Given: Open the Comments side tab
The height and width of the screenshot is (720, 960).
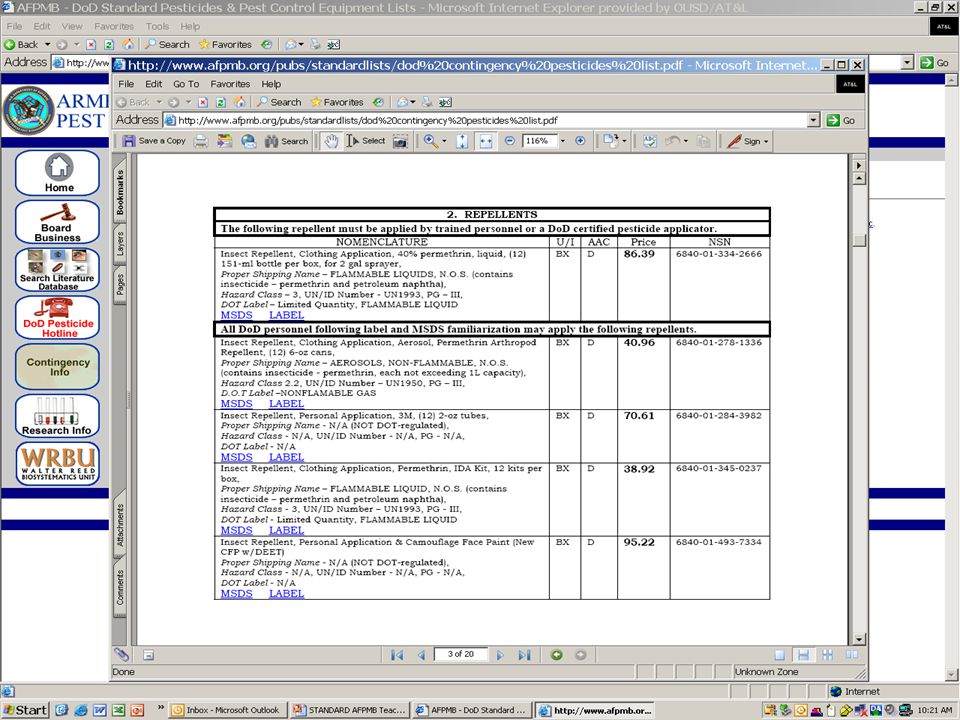Looking at the screenshot, I should click(120, 587).
